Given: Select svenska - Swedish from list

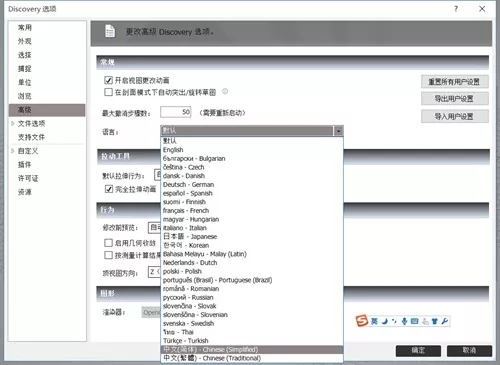Looking at the screenshot, I should pos(252,323).
